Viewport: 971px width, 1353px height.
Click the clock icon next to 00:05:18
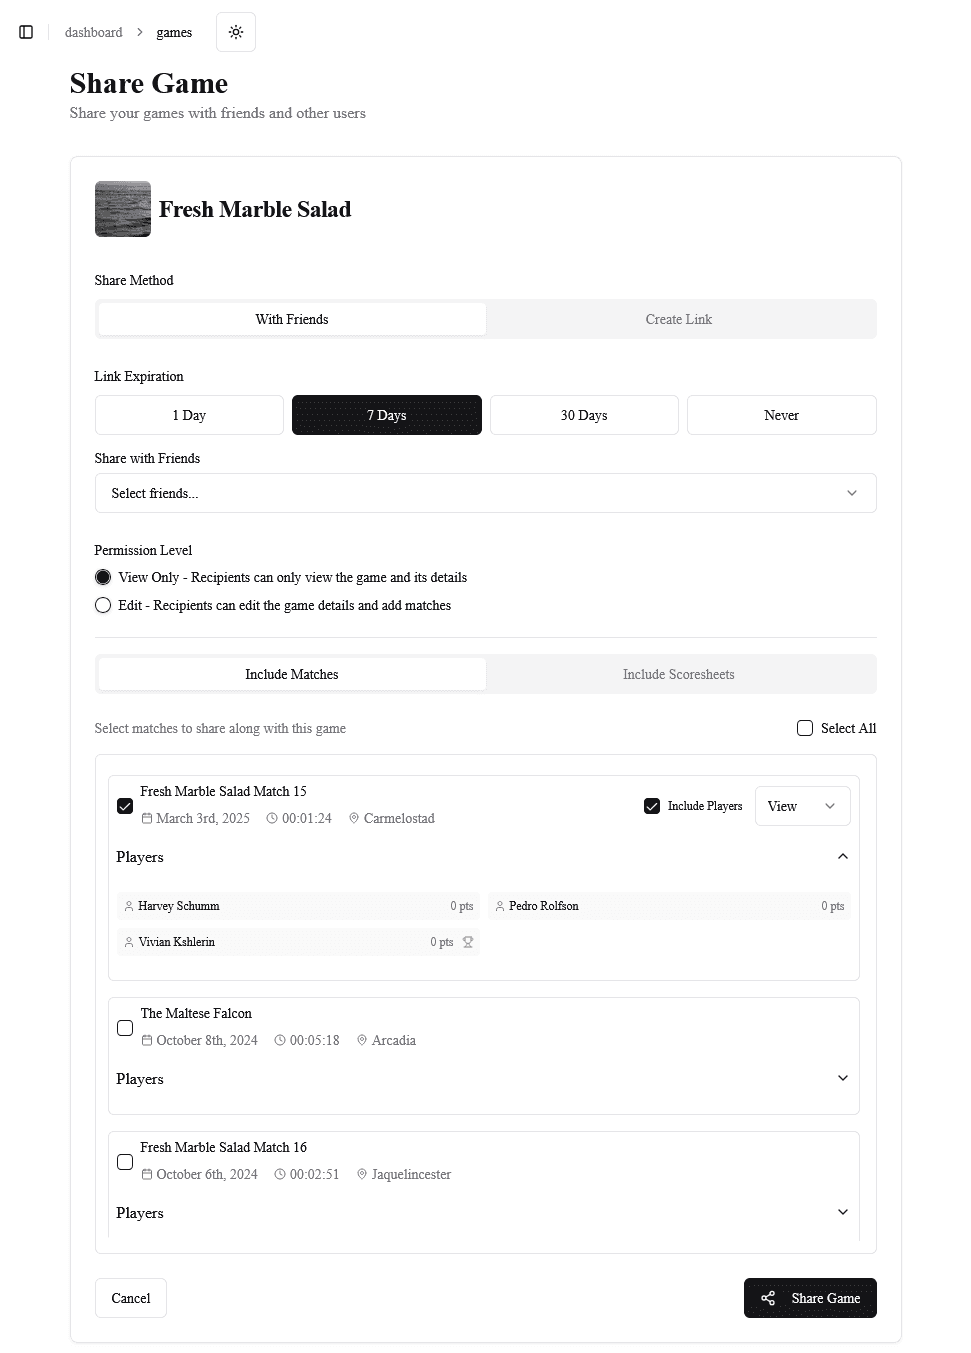281,1040
